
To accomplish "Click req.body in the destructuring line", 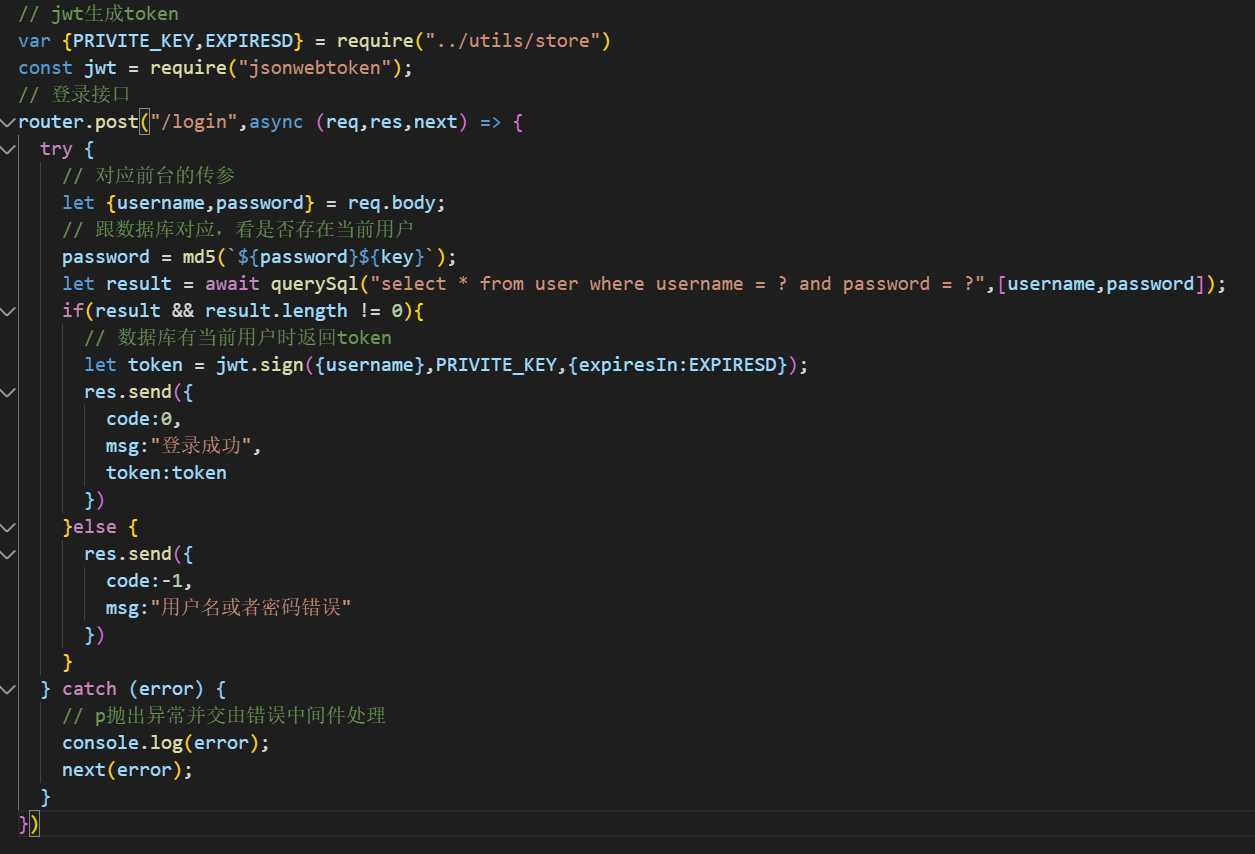I will [391, 203].
